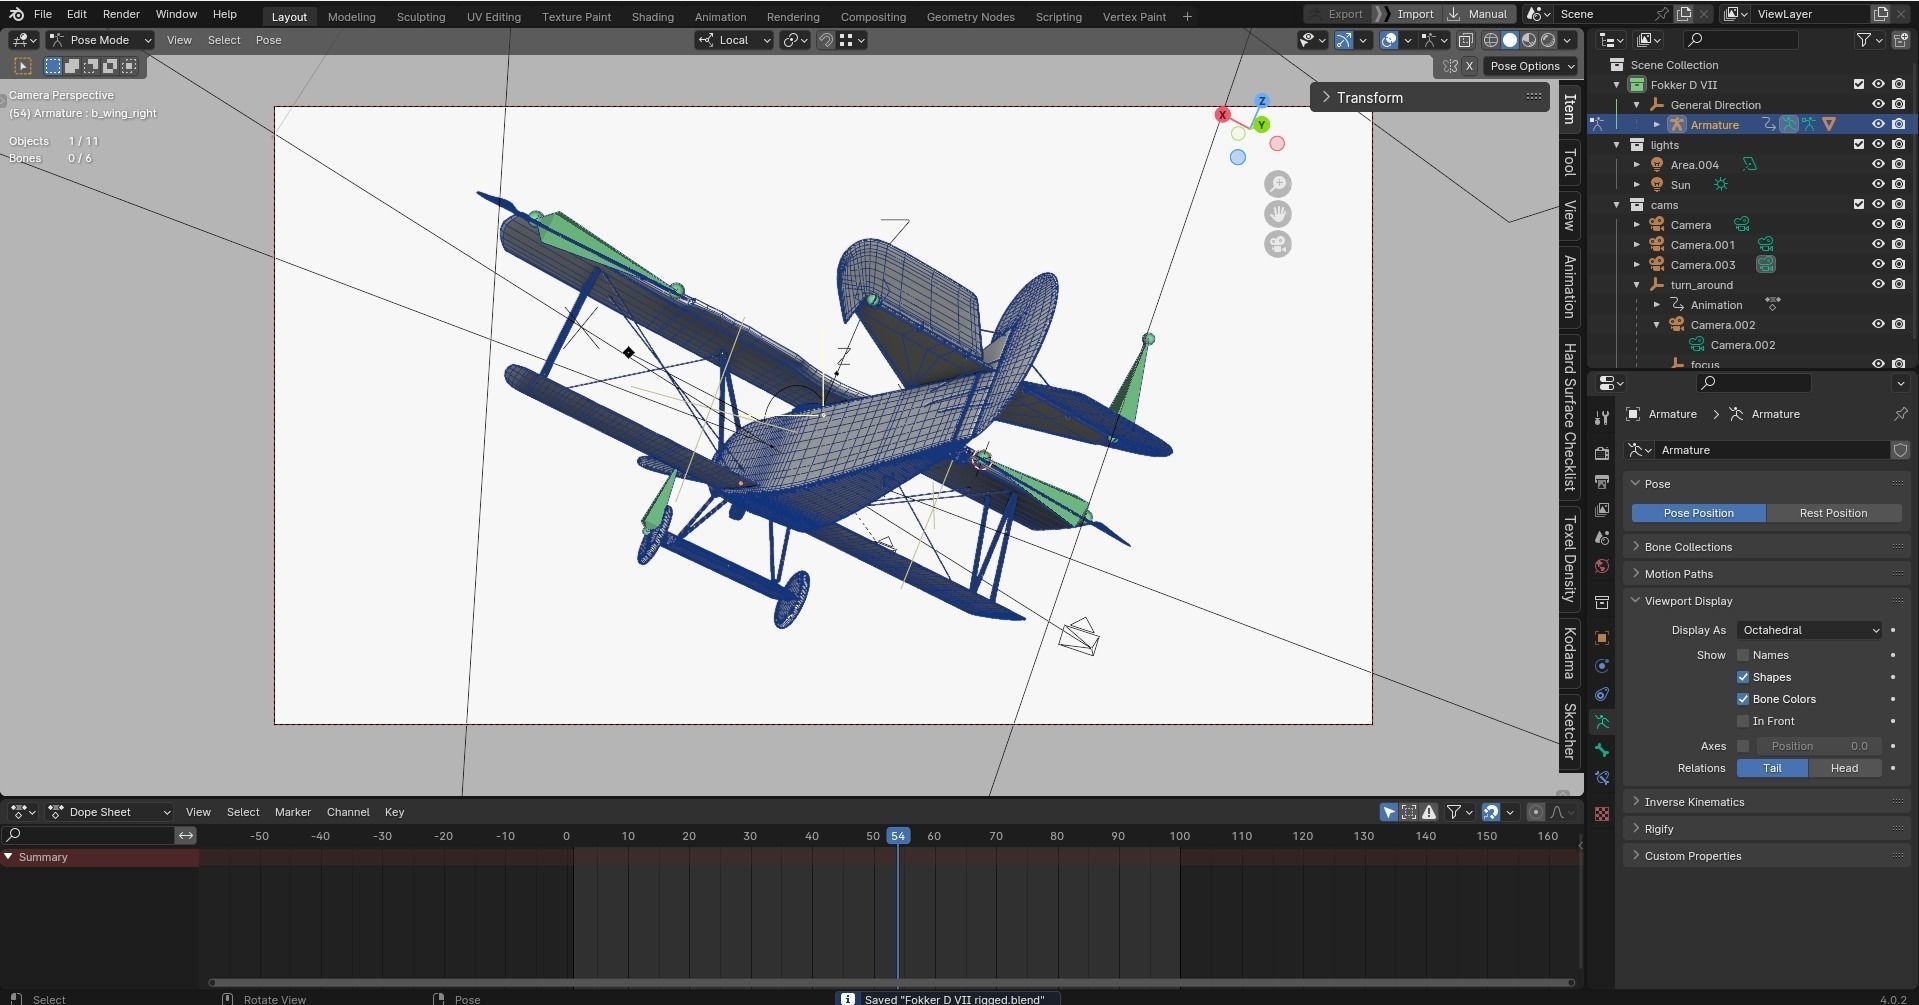Toggle only selected keyframes icon in Dope Sheet
This screenshot has width=1919, height=1005.
(1388, 812)
